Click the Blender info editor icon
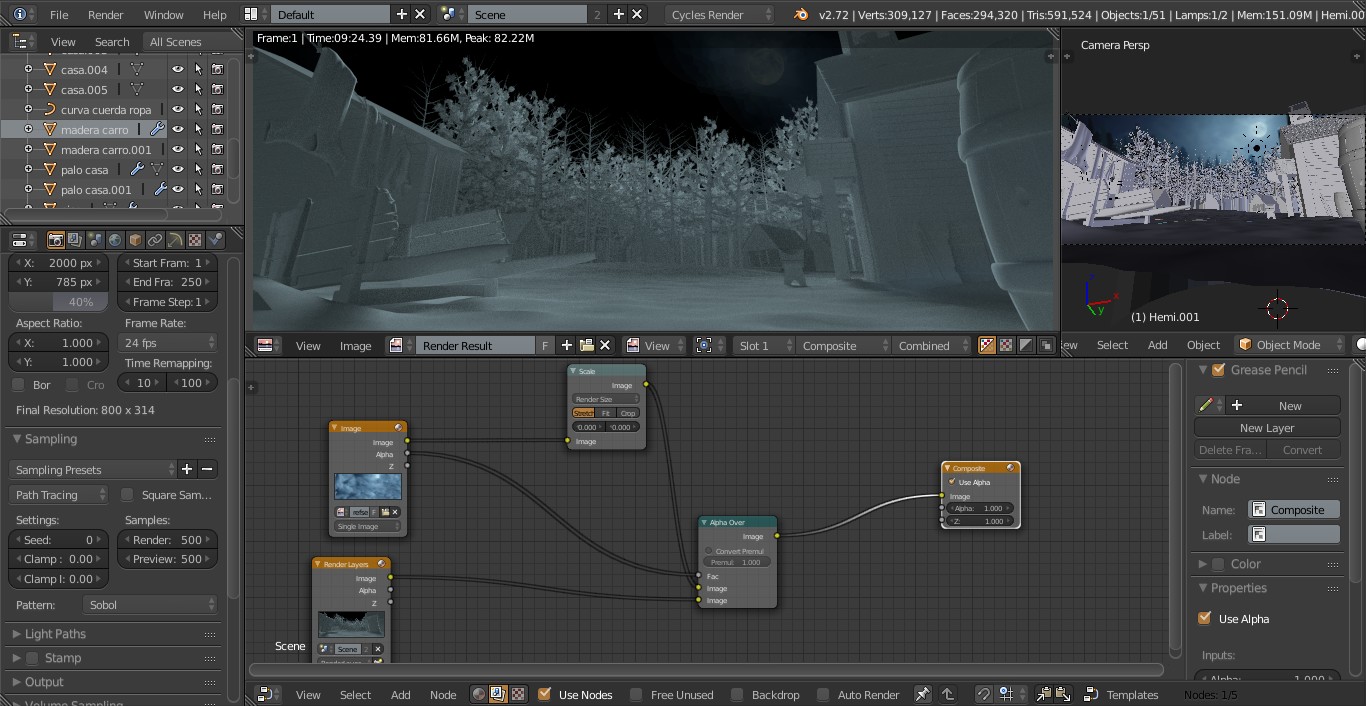This screenshot has width=1366, height=706. click(x=19, y=14)
